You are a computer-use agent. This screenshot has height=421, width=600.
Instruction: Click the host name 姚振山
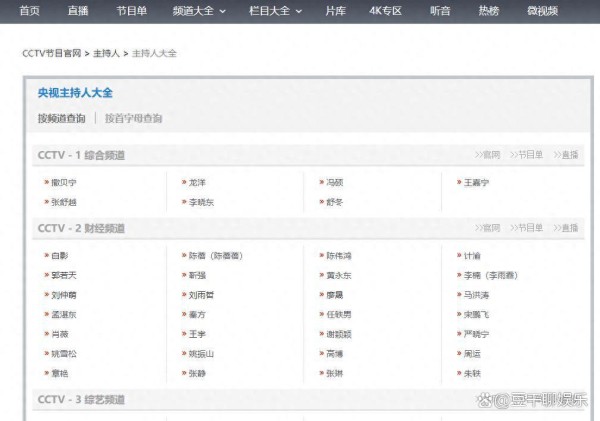[201, 354]
